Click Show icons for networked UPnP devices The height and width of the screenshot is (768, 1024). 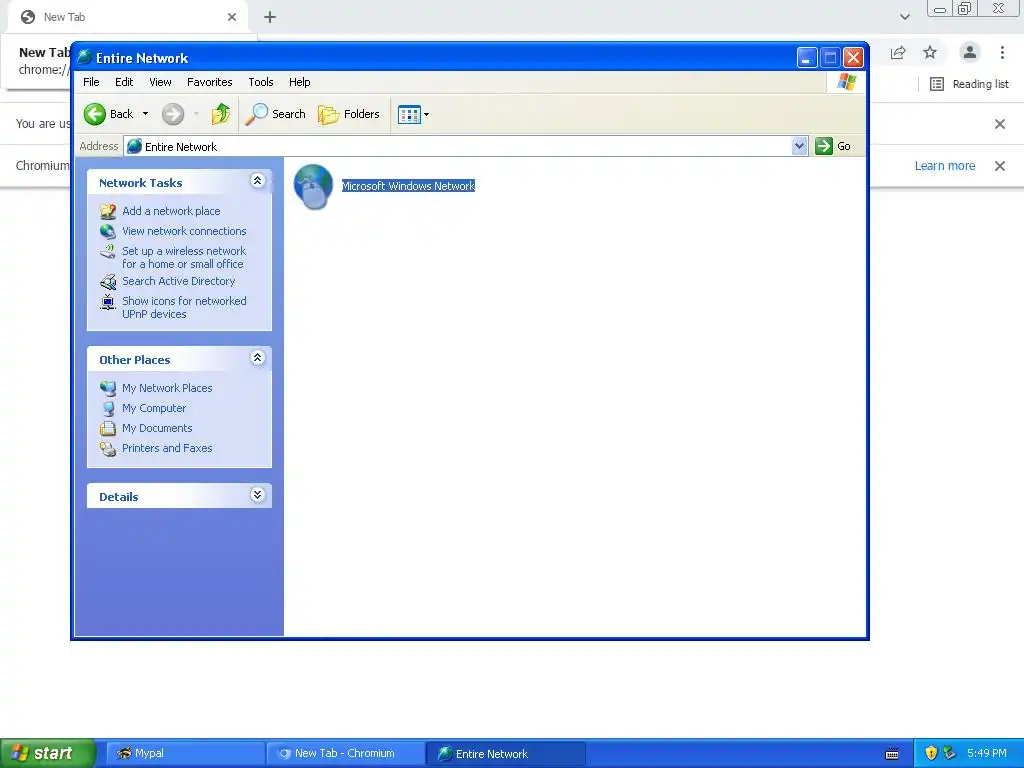pos(184,308)
